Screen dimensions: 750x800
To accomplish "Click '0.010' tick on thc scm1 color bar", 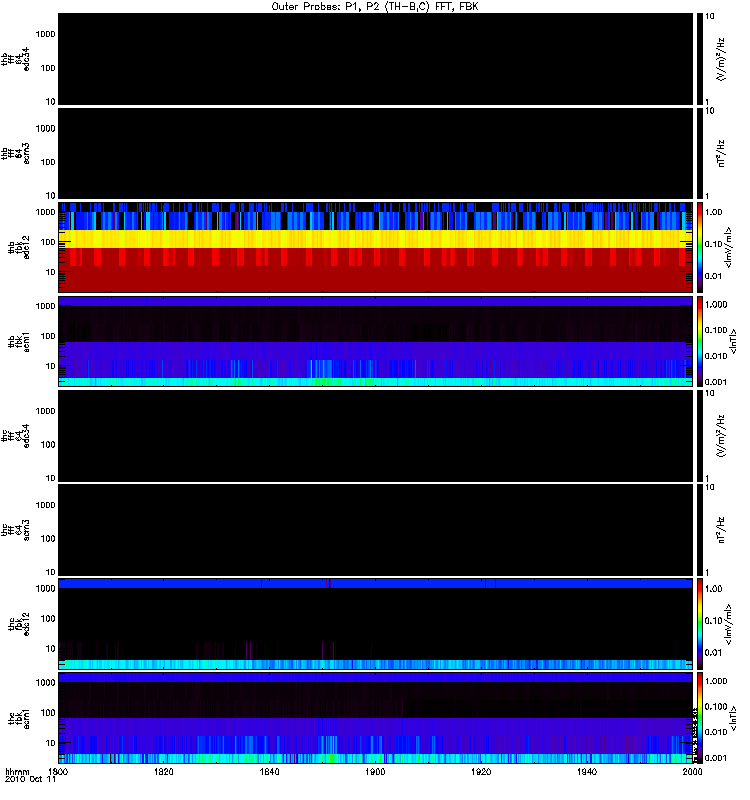I will click(x=716, y=732).
